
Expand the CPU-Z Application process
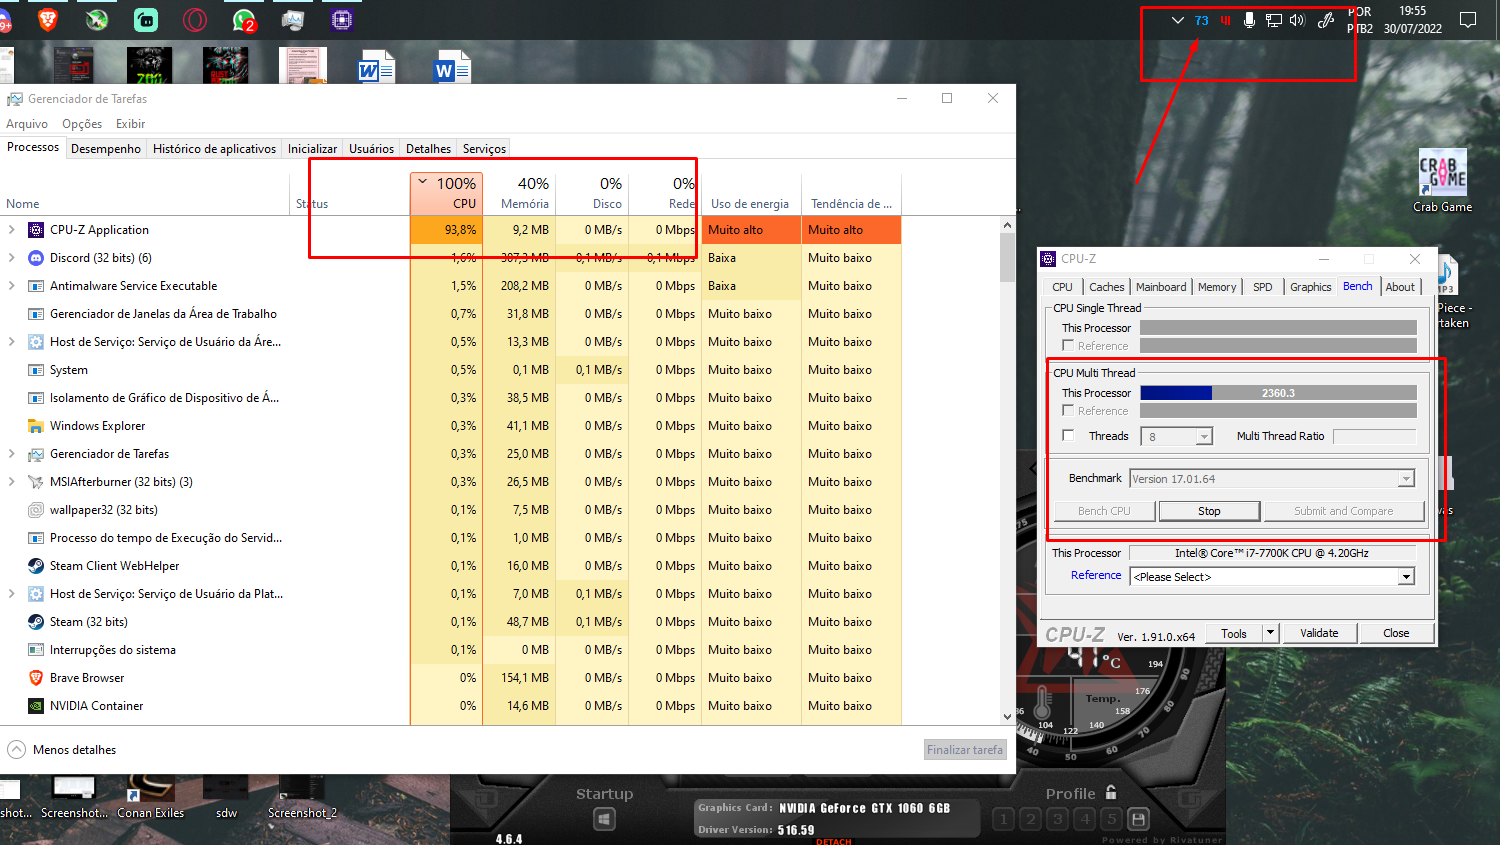pyautogui.click(x=12, y=230)
